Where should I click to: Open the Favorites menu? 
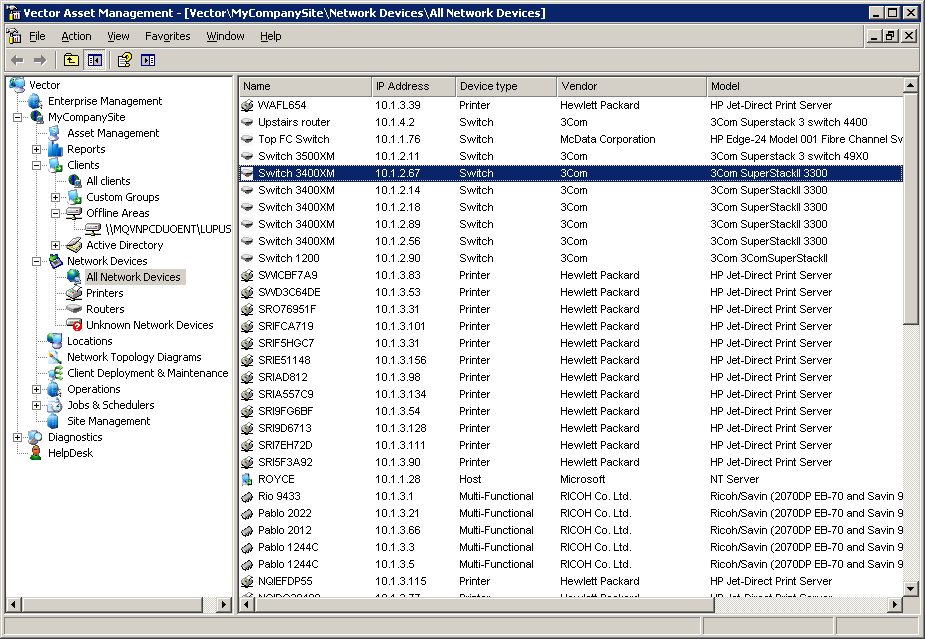(168, 37)
